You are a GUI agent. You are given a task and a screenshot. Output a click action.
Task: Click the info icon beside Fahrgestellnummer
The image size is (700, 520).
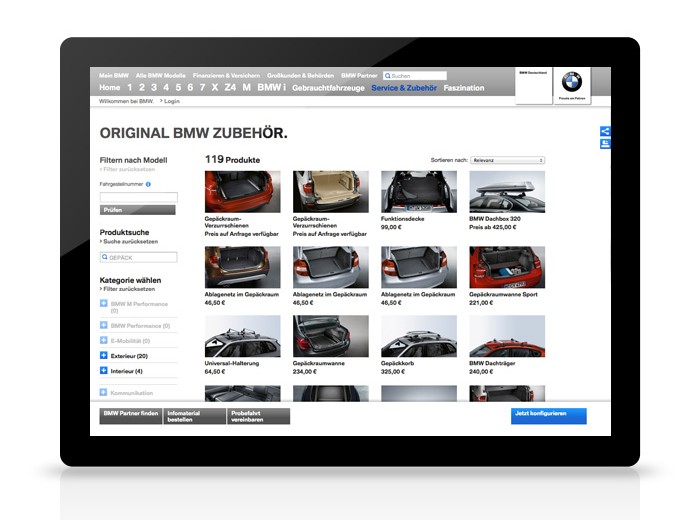coord(148,184)
